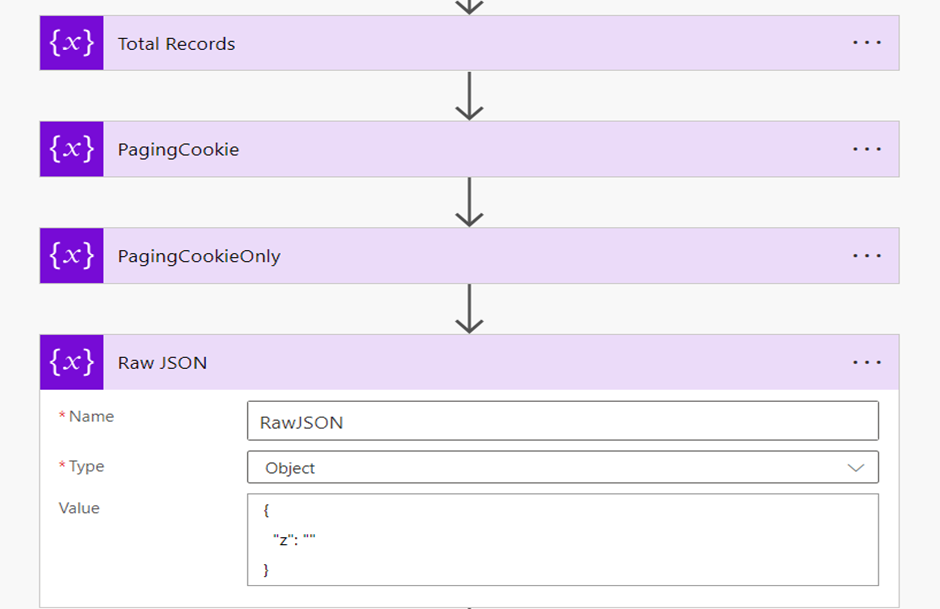Expand the PagingCookie action card

[x=450, y=149]
